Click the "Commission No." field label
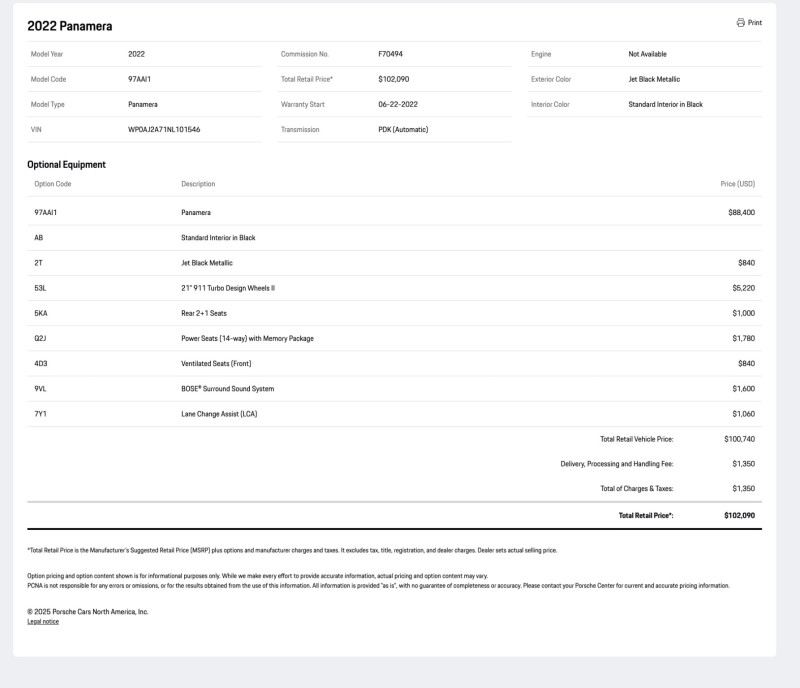The height and width of the screenshot is (688, 800). [305, 54]
